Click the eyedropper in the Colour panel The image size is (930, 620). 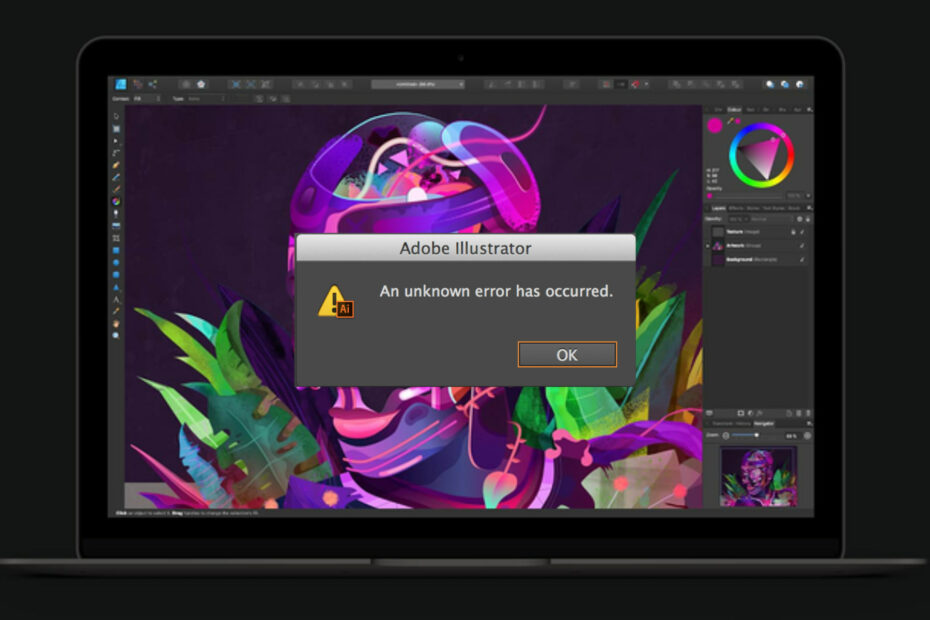730,121
